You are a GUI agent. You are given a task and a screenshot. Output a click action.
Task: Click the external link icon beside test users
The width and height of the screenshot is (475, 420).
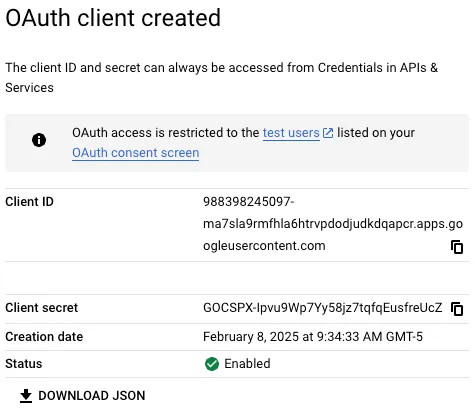tap(328, 133)
